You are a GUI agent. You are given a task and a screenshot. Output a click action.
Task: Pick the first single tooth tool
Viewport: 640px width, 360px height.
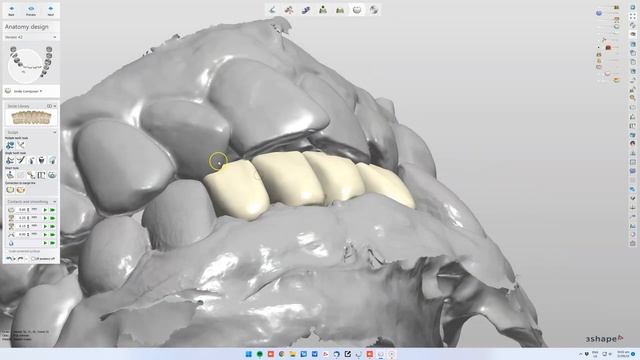click(10, 160)
